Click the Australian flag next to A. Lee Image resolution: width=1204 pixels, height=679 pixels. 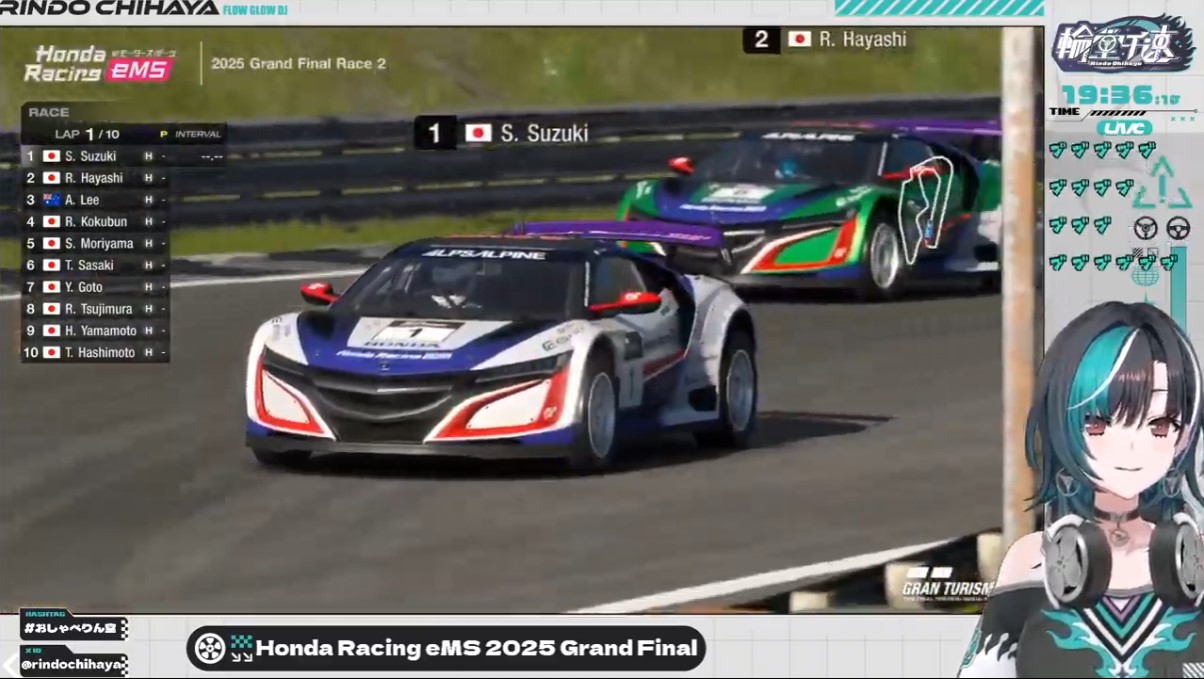coord(51,200)
